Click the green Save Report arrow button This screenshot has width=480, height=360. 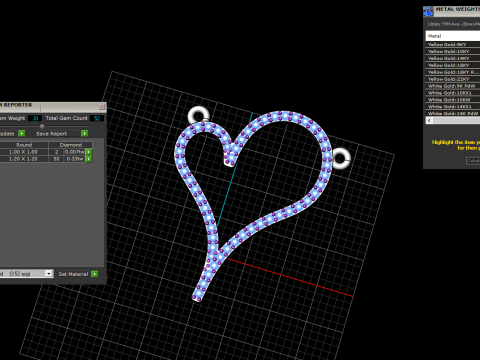coord(85,133)
